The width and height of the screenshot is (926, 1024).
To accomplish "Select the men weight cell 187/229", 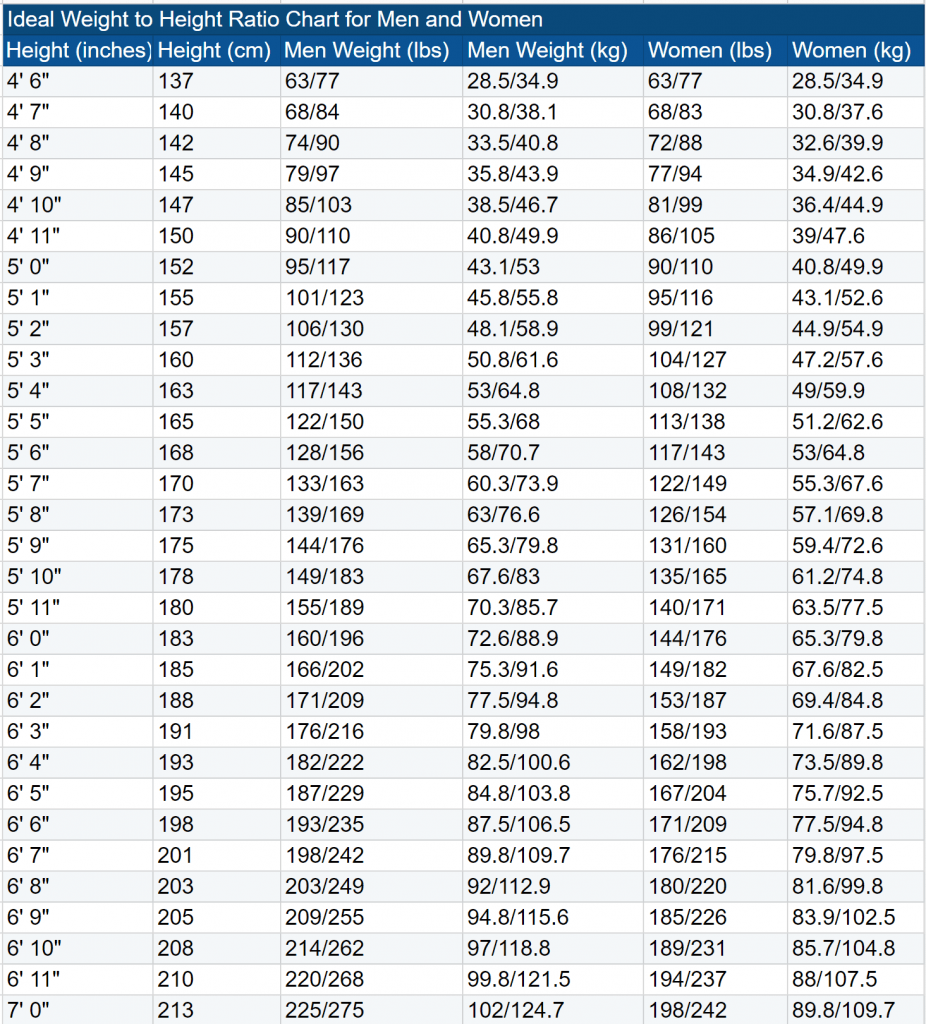I will 371,793.
